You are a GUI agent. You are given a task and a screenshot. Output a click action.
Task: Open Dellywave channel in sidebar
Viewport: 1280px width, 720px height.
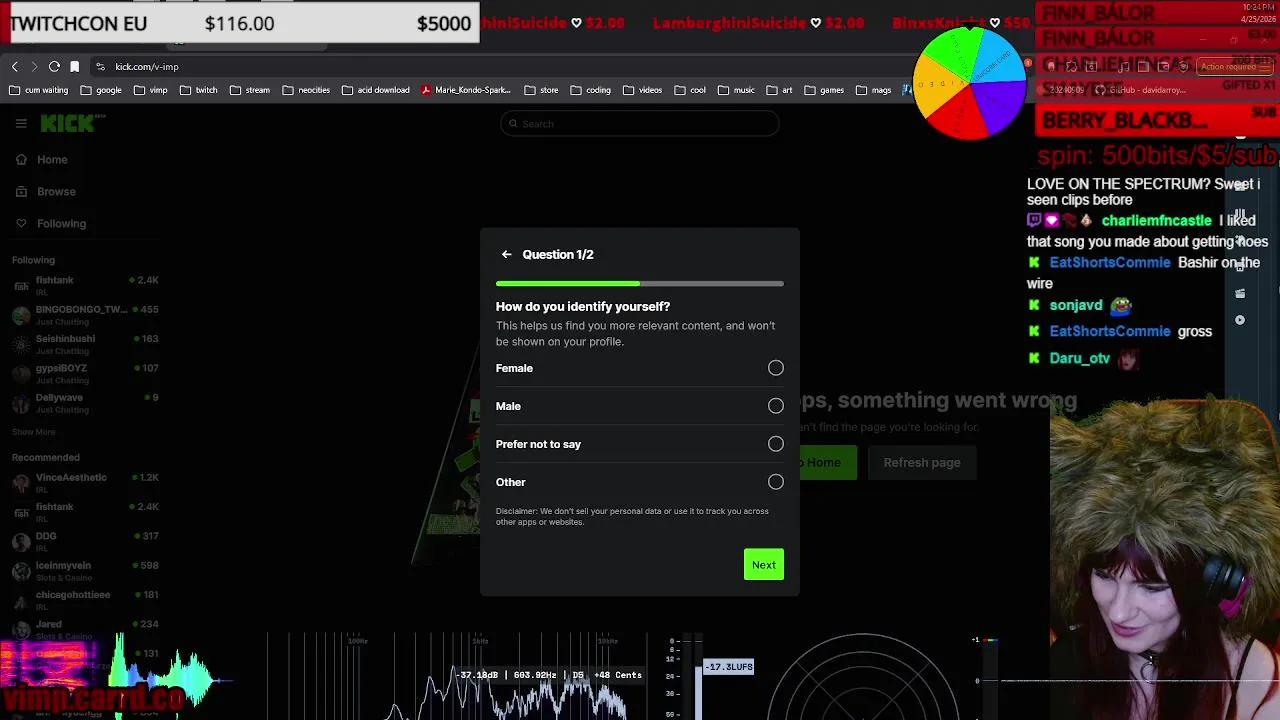[x=85, y=403]
